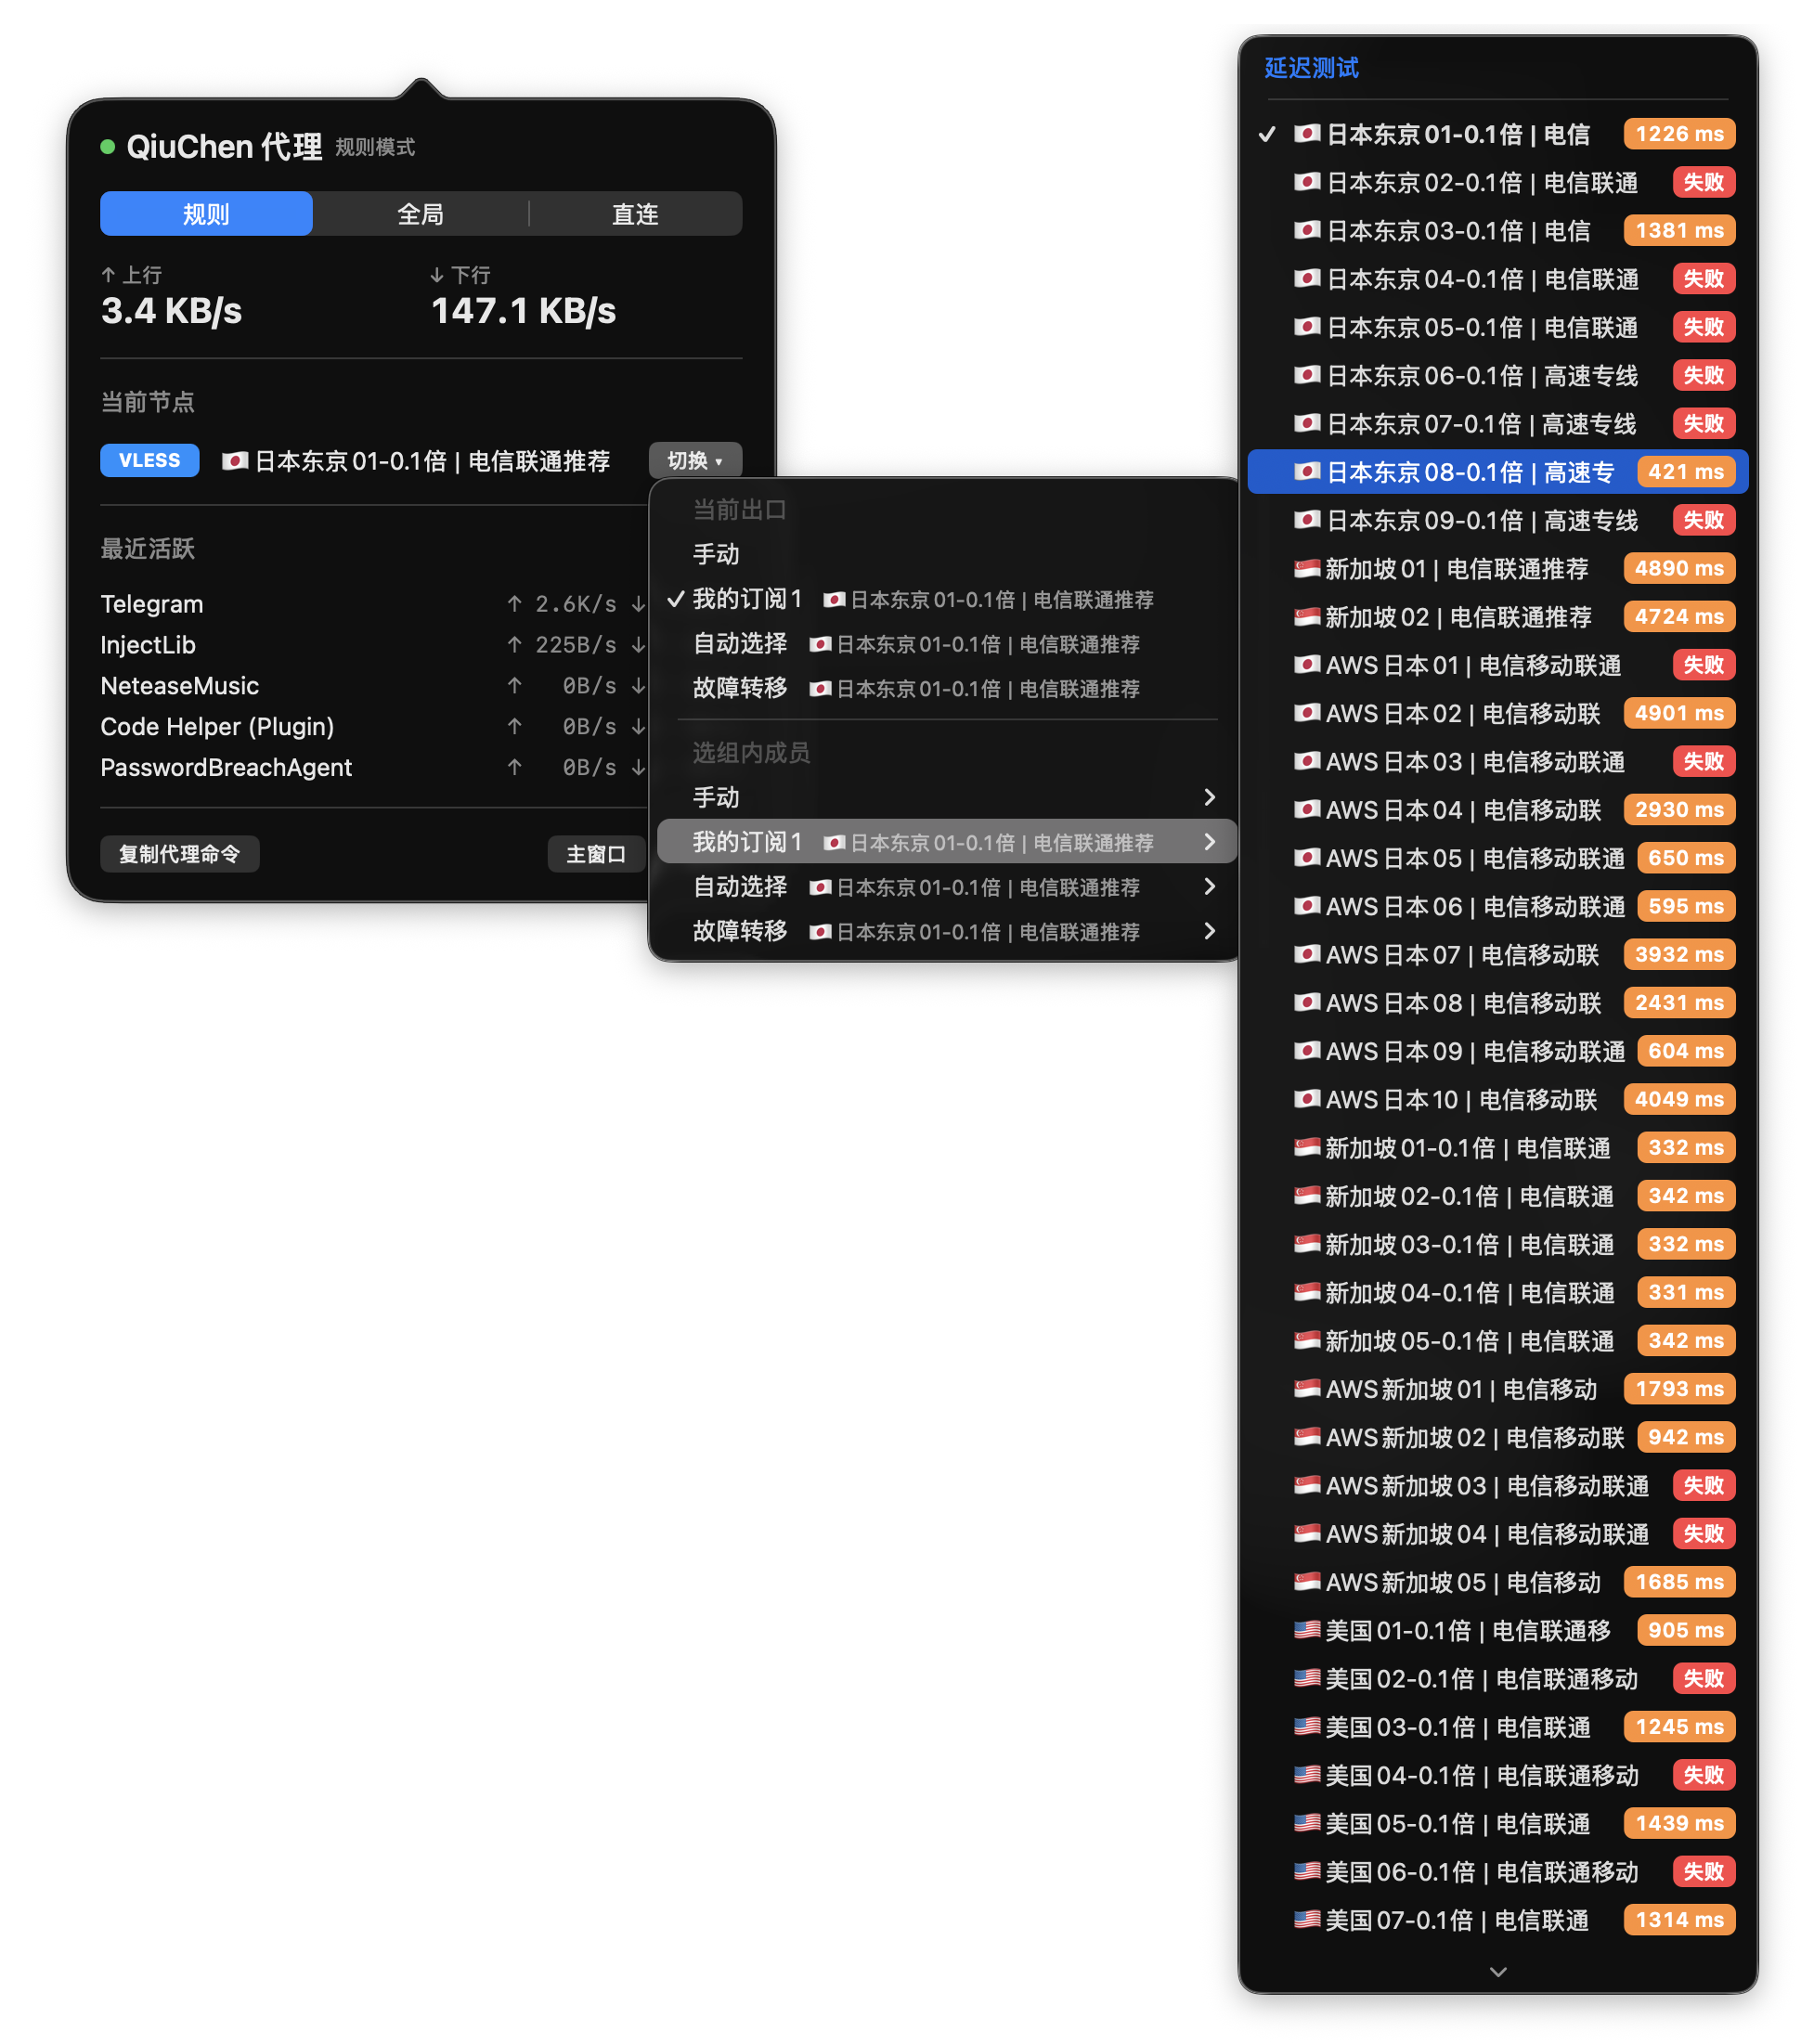Click the 4901 ms latency badge
The width and height of the screenshot is (1801, 2044).
[x=1679, y=713]
